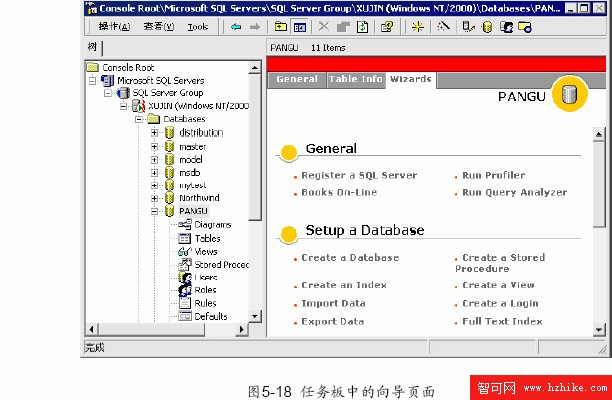The image size is (612, 400).
Task: Click the yellow star New icon
Action: [x=418, y=27]
